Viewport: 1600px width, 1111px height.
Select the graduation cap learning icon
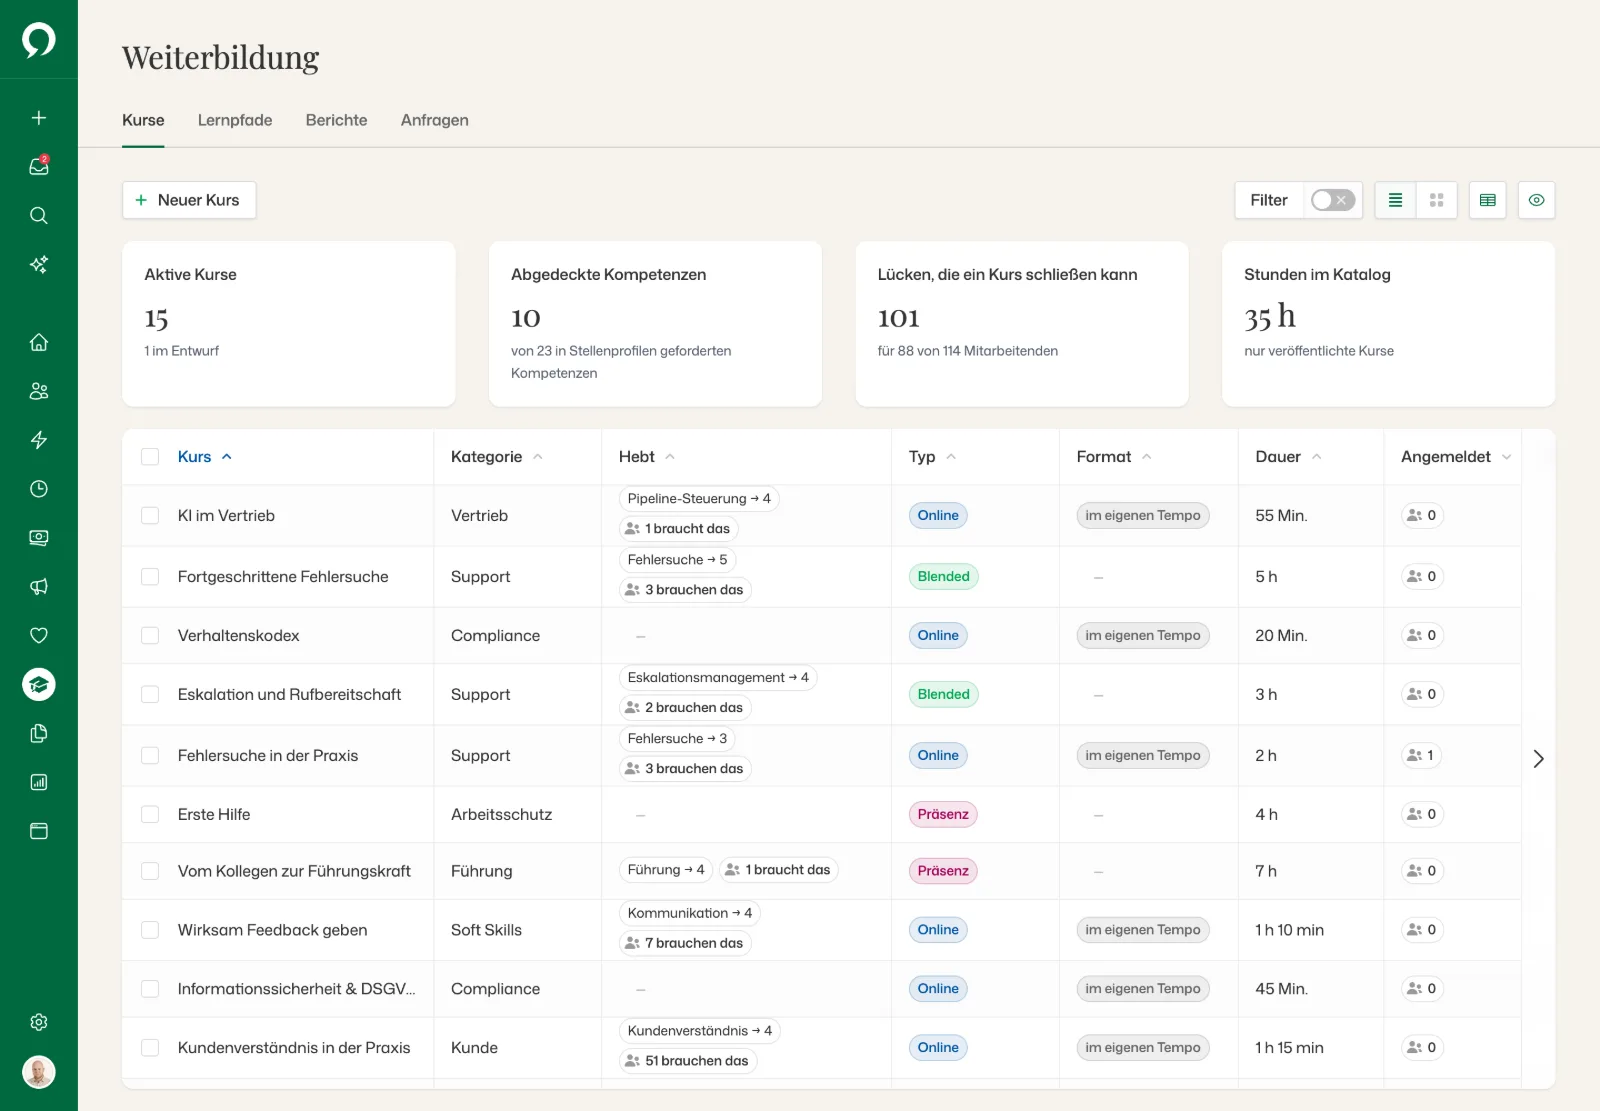click(39, 685)
